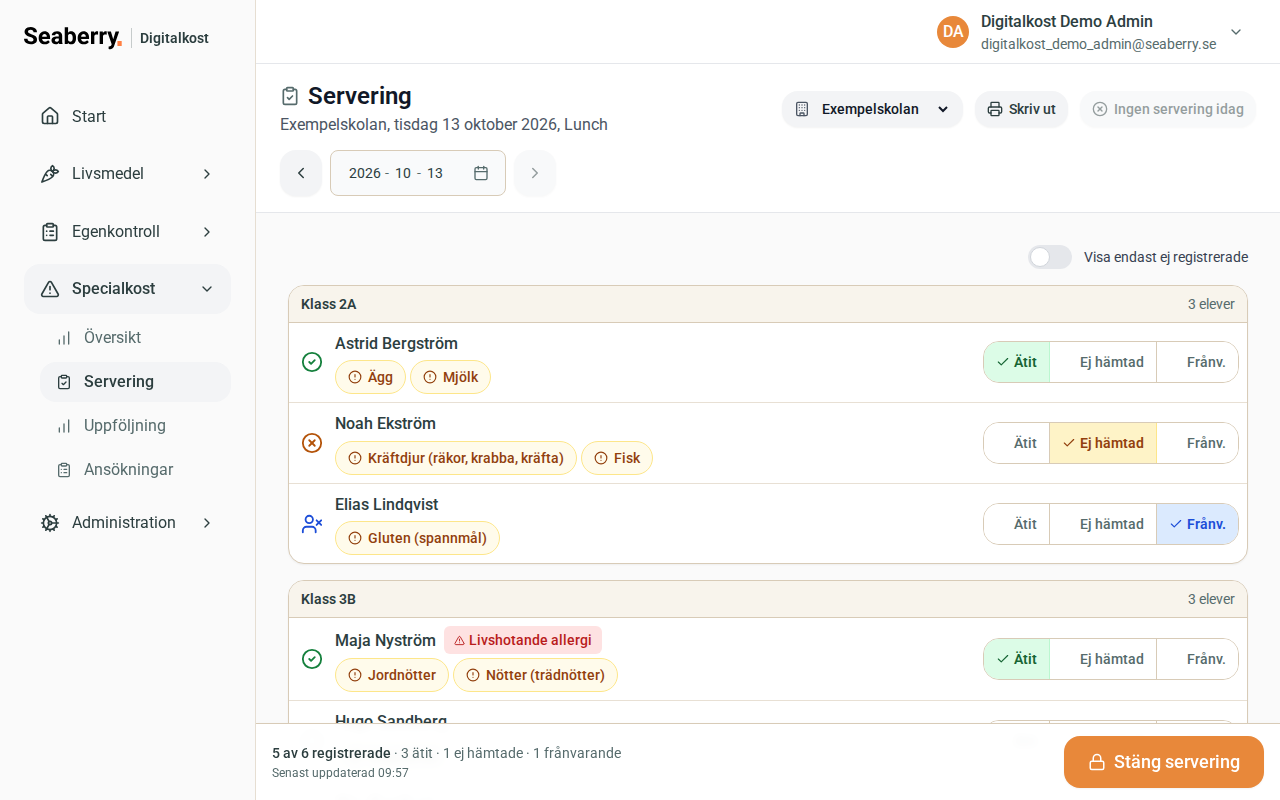
Task: Click the calendar icon in date field
Action: [481, 173]
